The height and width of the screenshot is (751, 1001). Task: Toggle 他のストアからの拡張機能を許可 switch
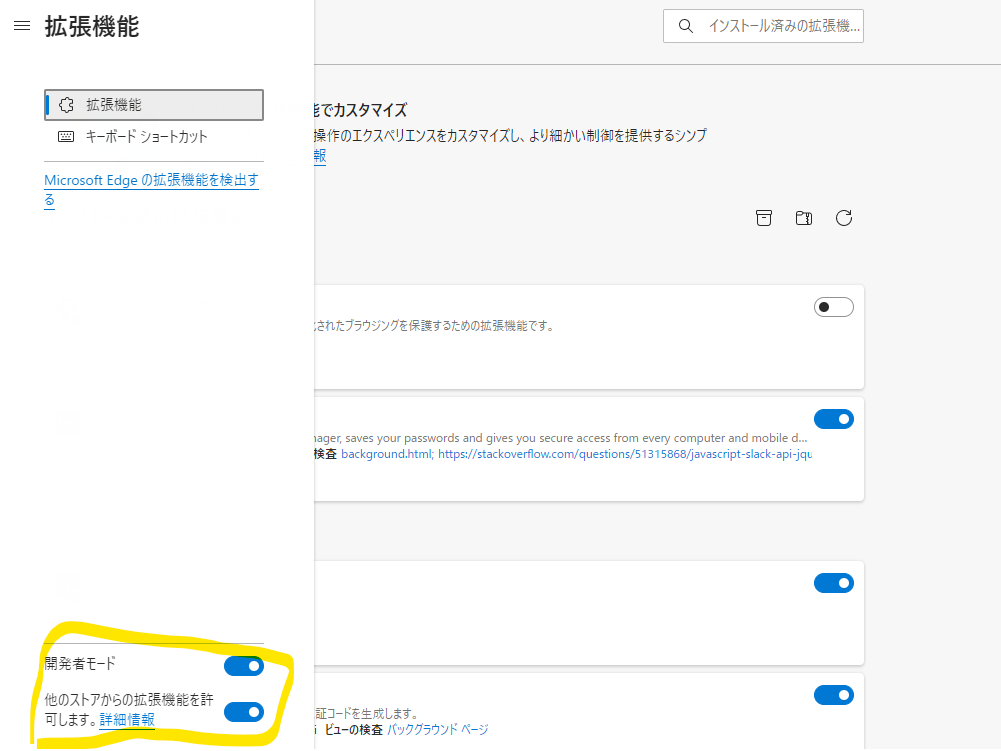coord(244,712)
